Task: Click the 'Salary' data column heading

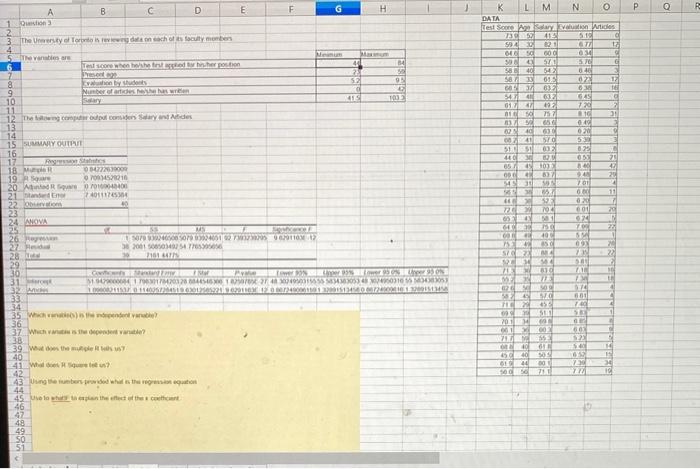Action: coord(545,27)
